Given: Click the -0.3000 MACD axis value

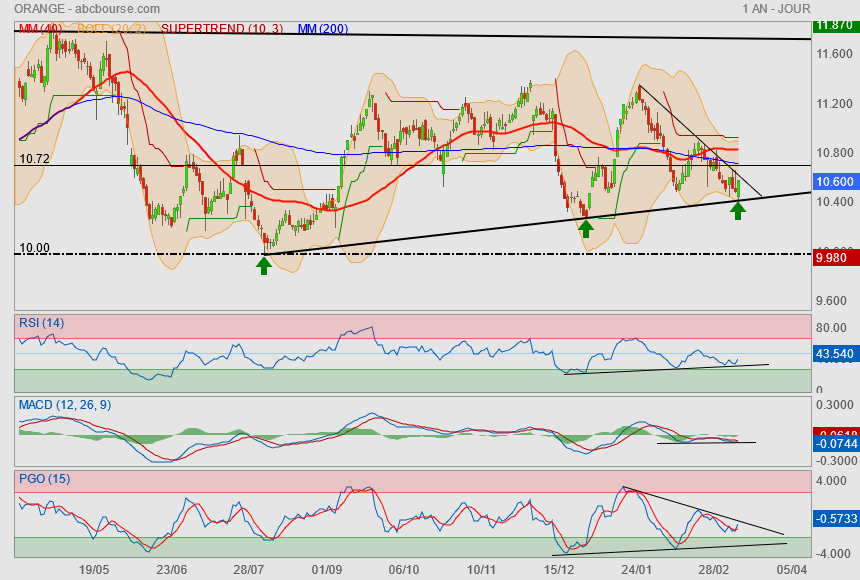Looking at the screenshot, I should (x=836, y=461).
